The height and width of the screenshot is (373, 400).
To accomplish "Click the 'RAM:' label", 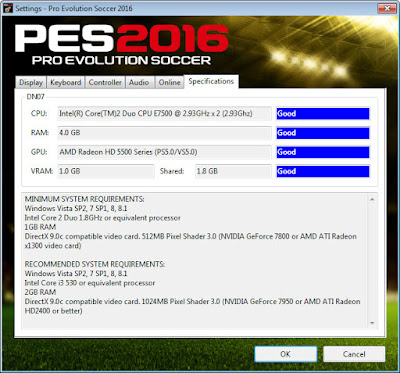I will point(40,133).
